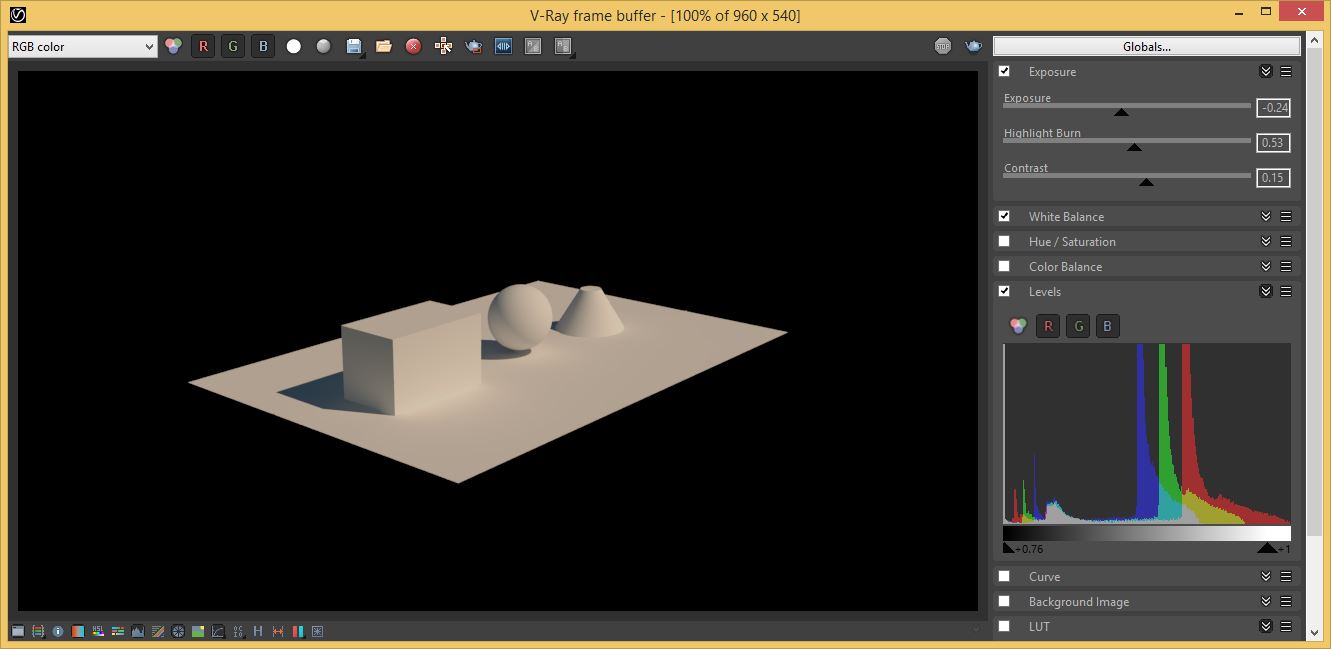Toggle the blue channel B in top toolbar
Viewport: 1331px width, 649px height.
(263, 46)
